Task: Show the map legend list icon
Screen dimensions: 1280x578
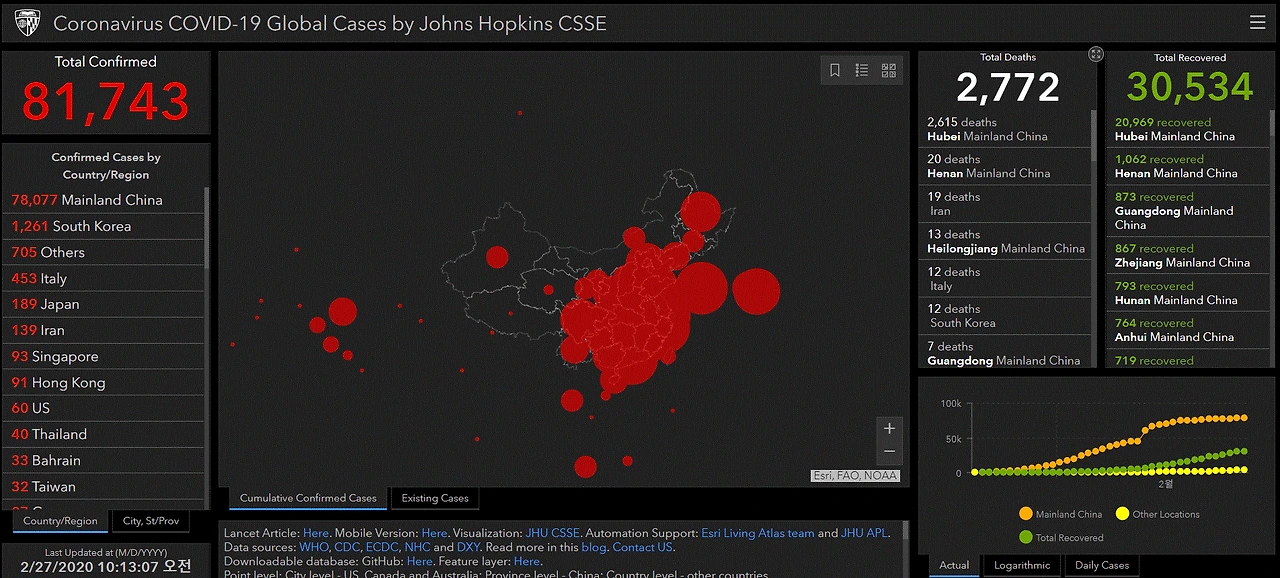Action: click(x=862, y=70)
